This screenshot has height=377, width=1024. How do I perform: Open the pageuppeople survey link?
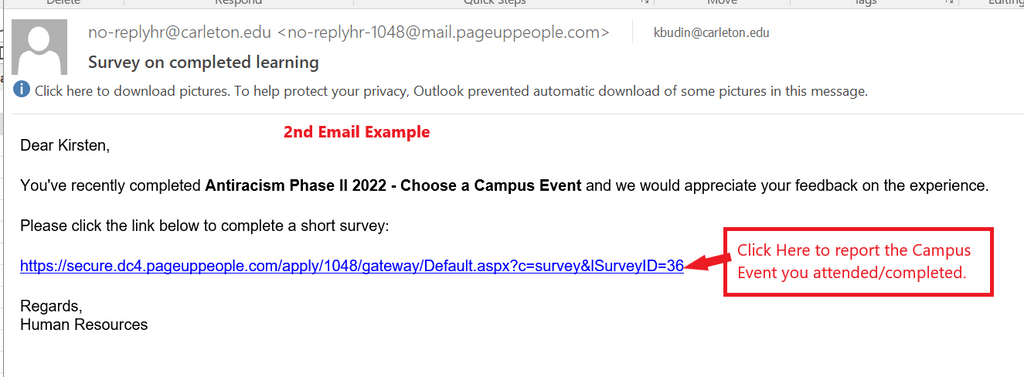coord(352,266)
